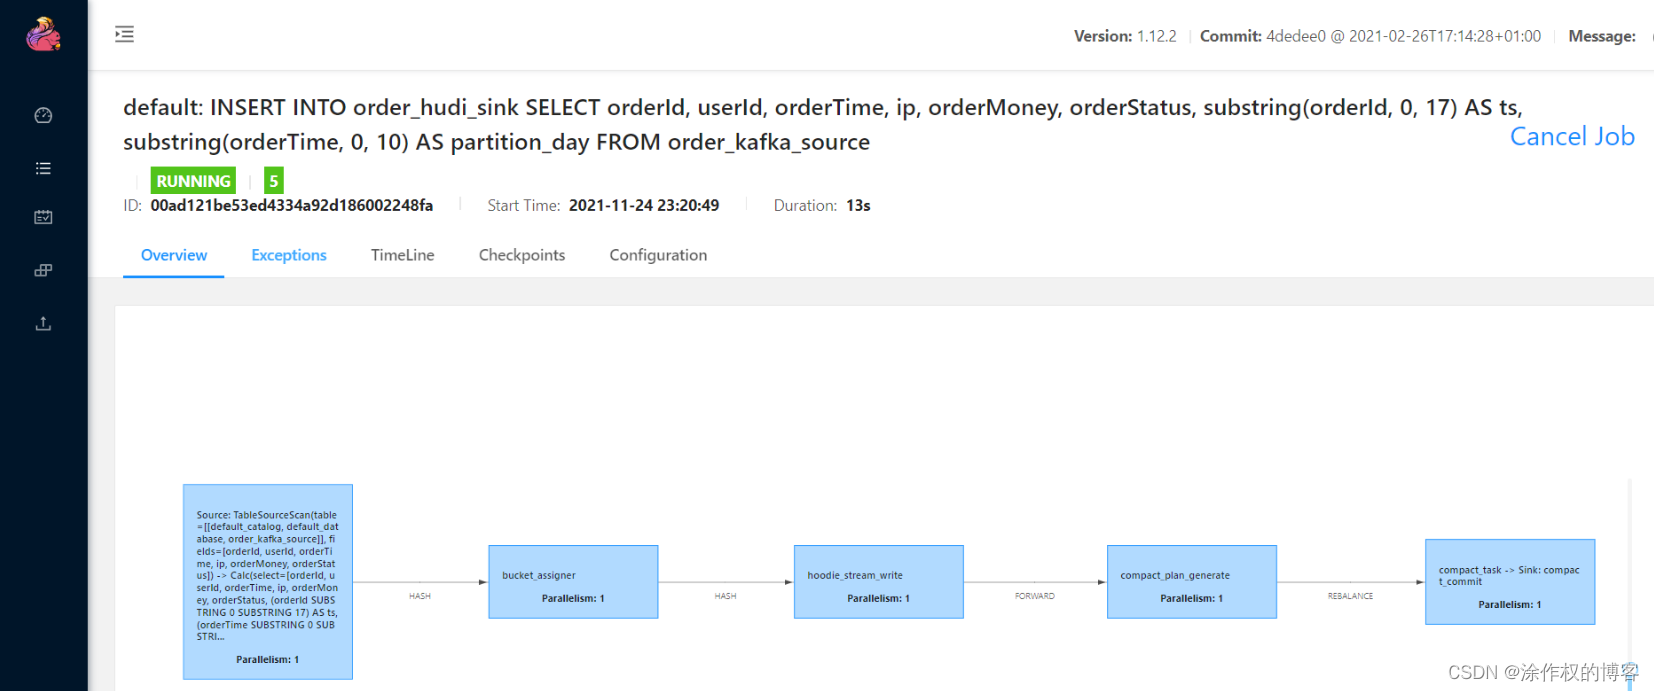Image resolution: width=1654 pixels, height=691 pixels.
Task: Switch to the TimeLine tab
Action: coord(403,255)
